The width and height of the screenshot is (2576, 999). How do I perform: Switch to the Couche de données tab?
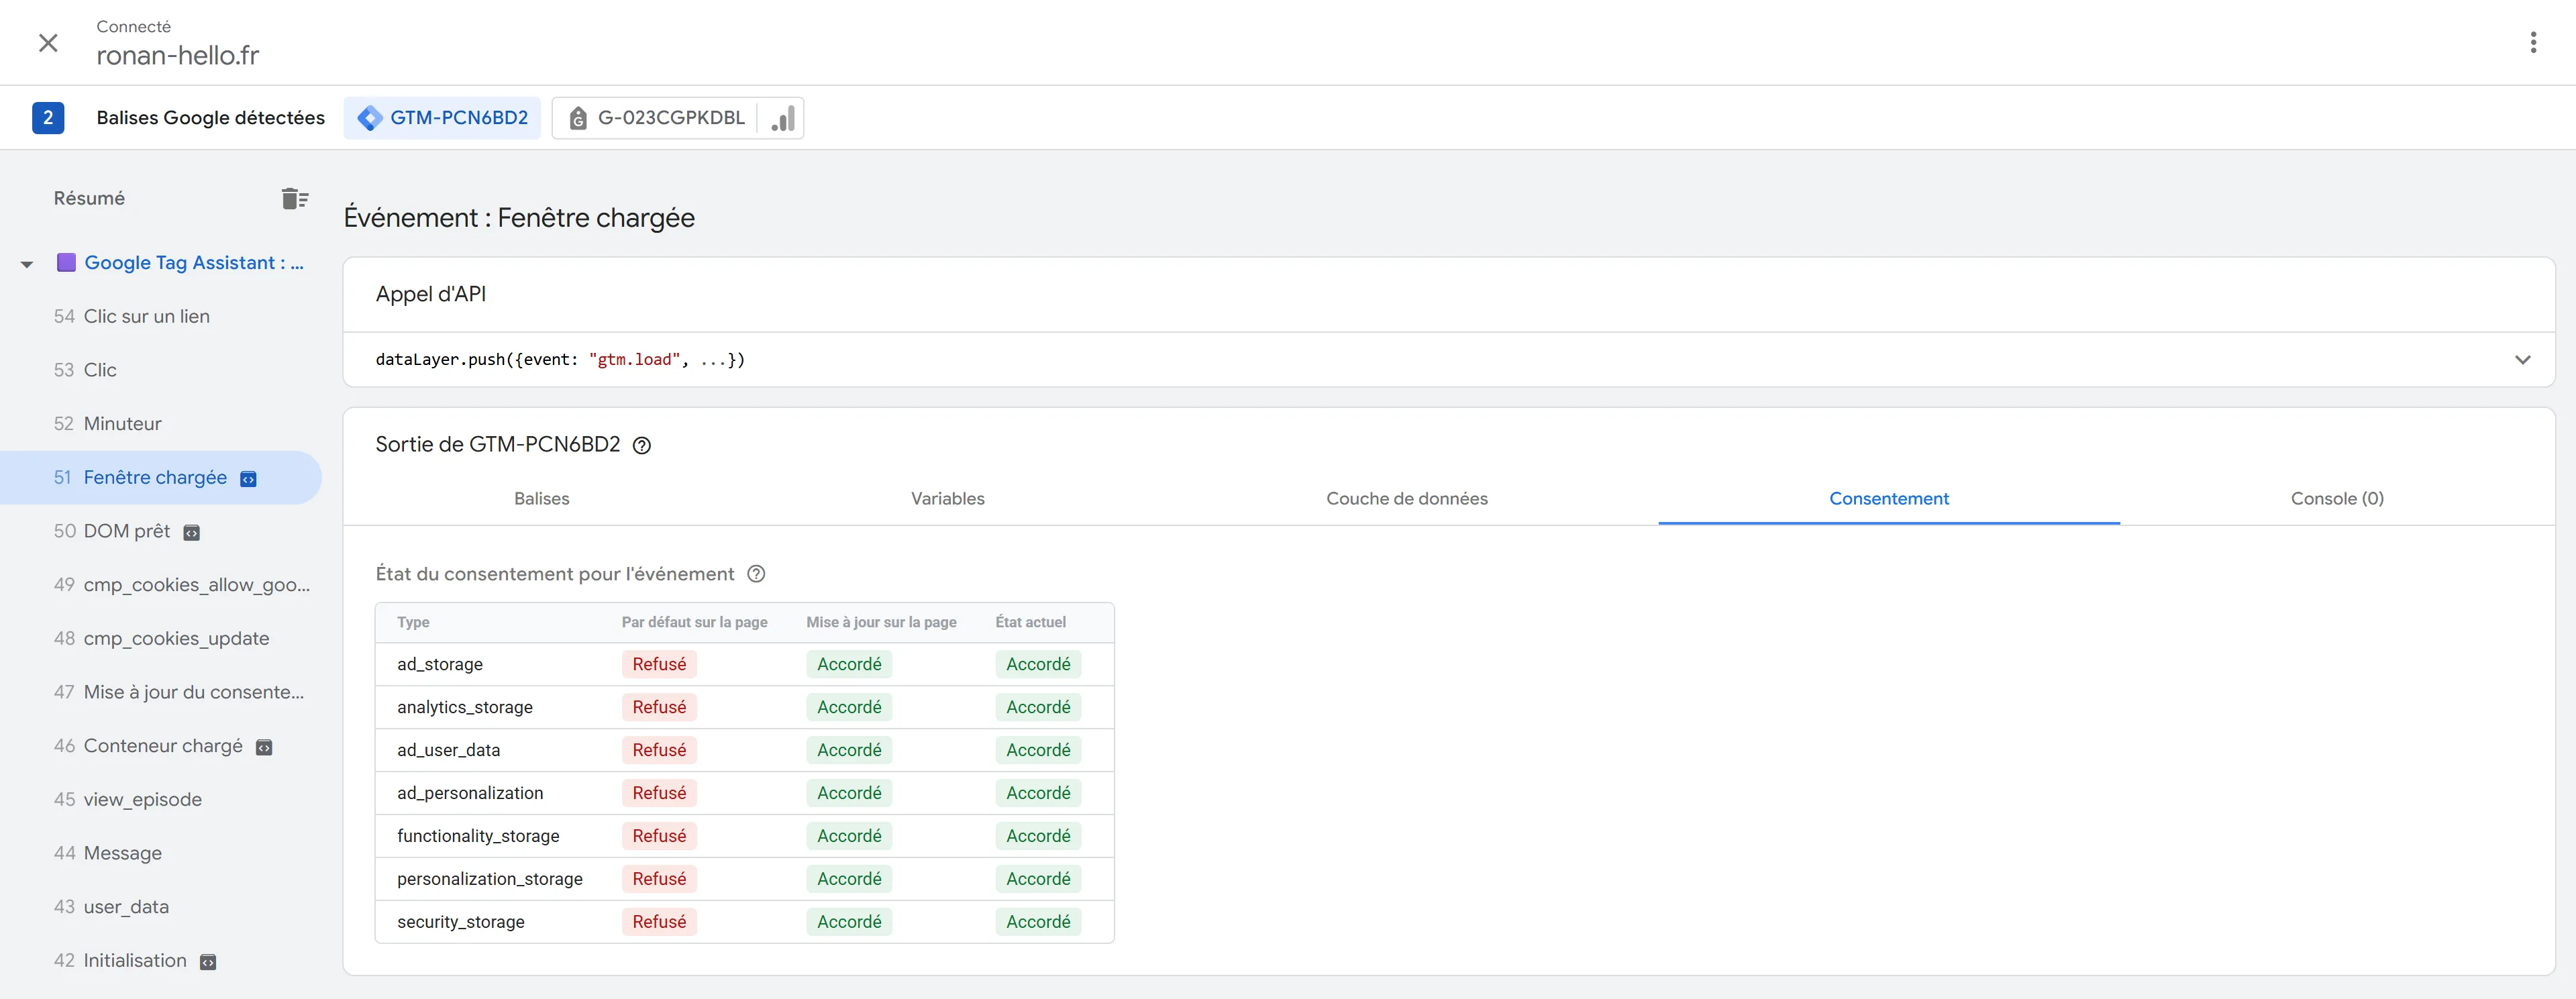click(x=1406, y=498)
